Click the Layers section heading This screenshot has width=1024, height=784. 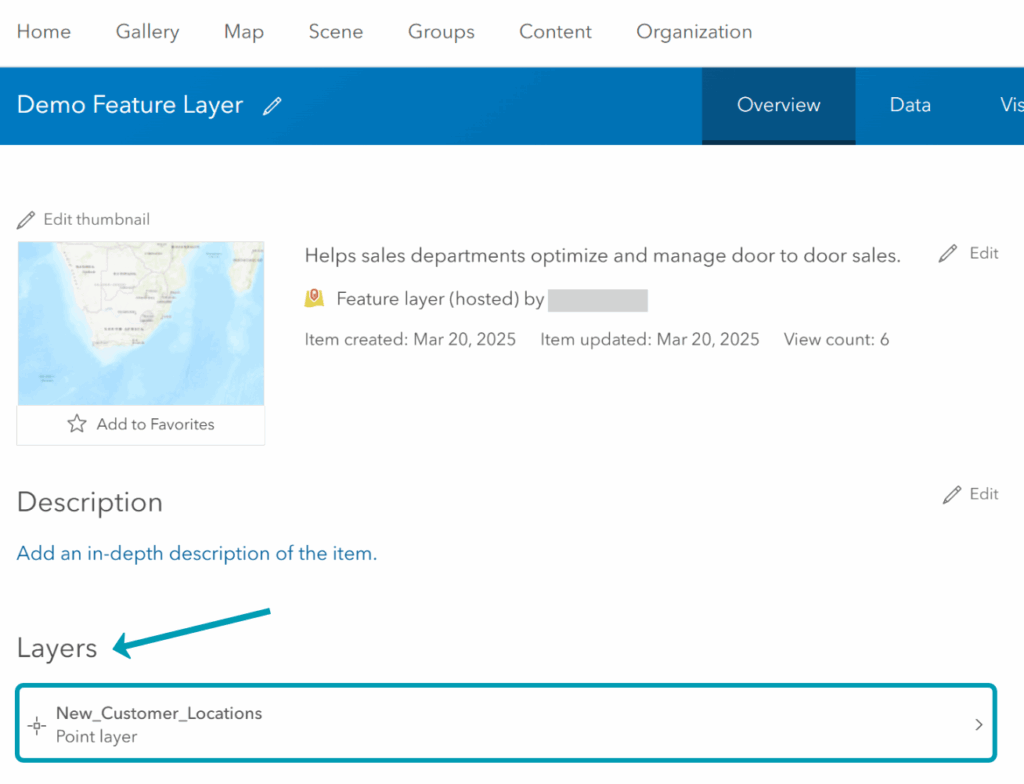tap(57, 648)
